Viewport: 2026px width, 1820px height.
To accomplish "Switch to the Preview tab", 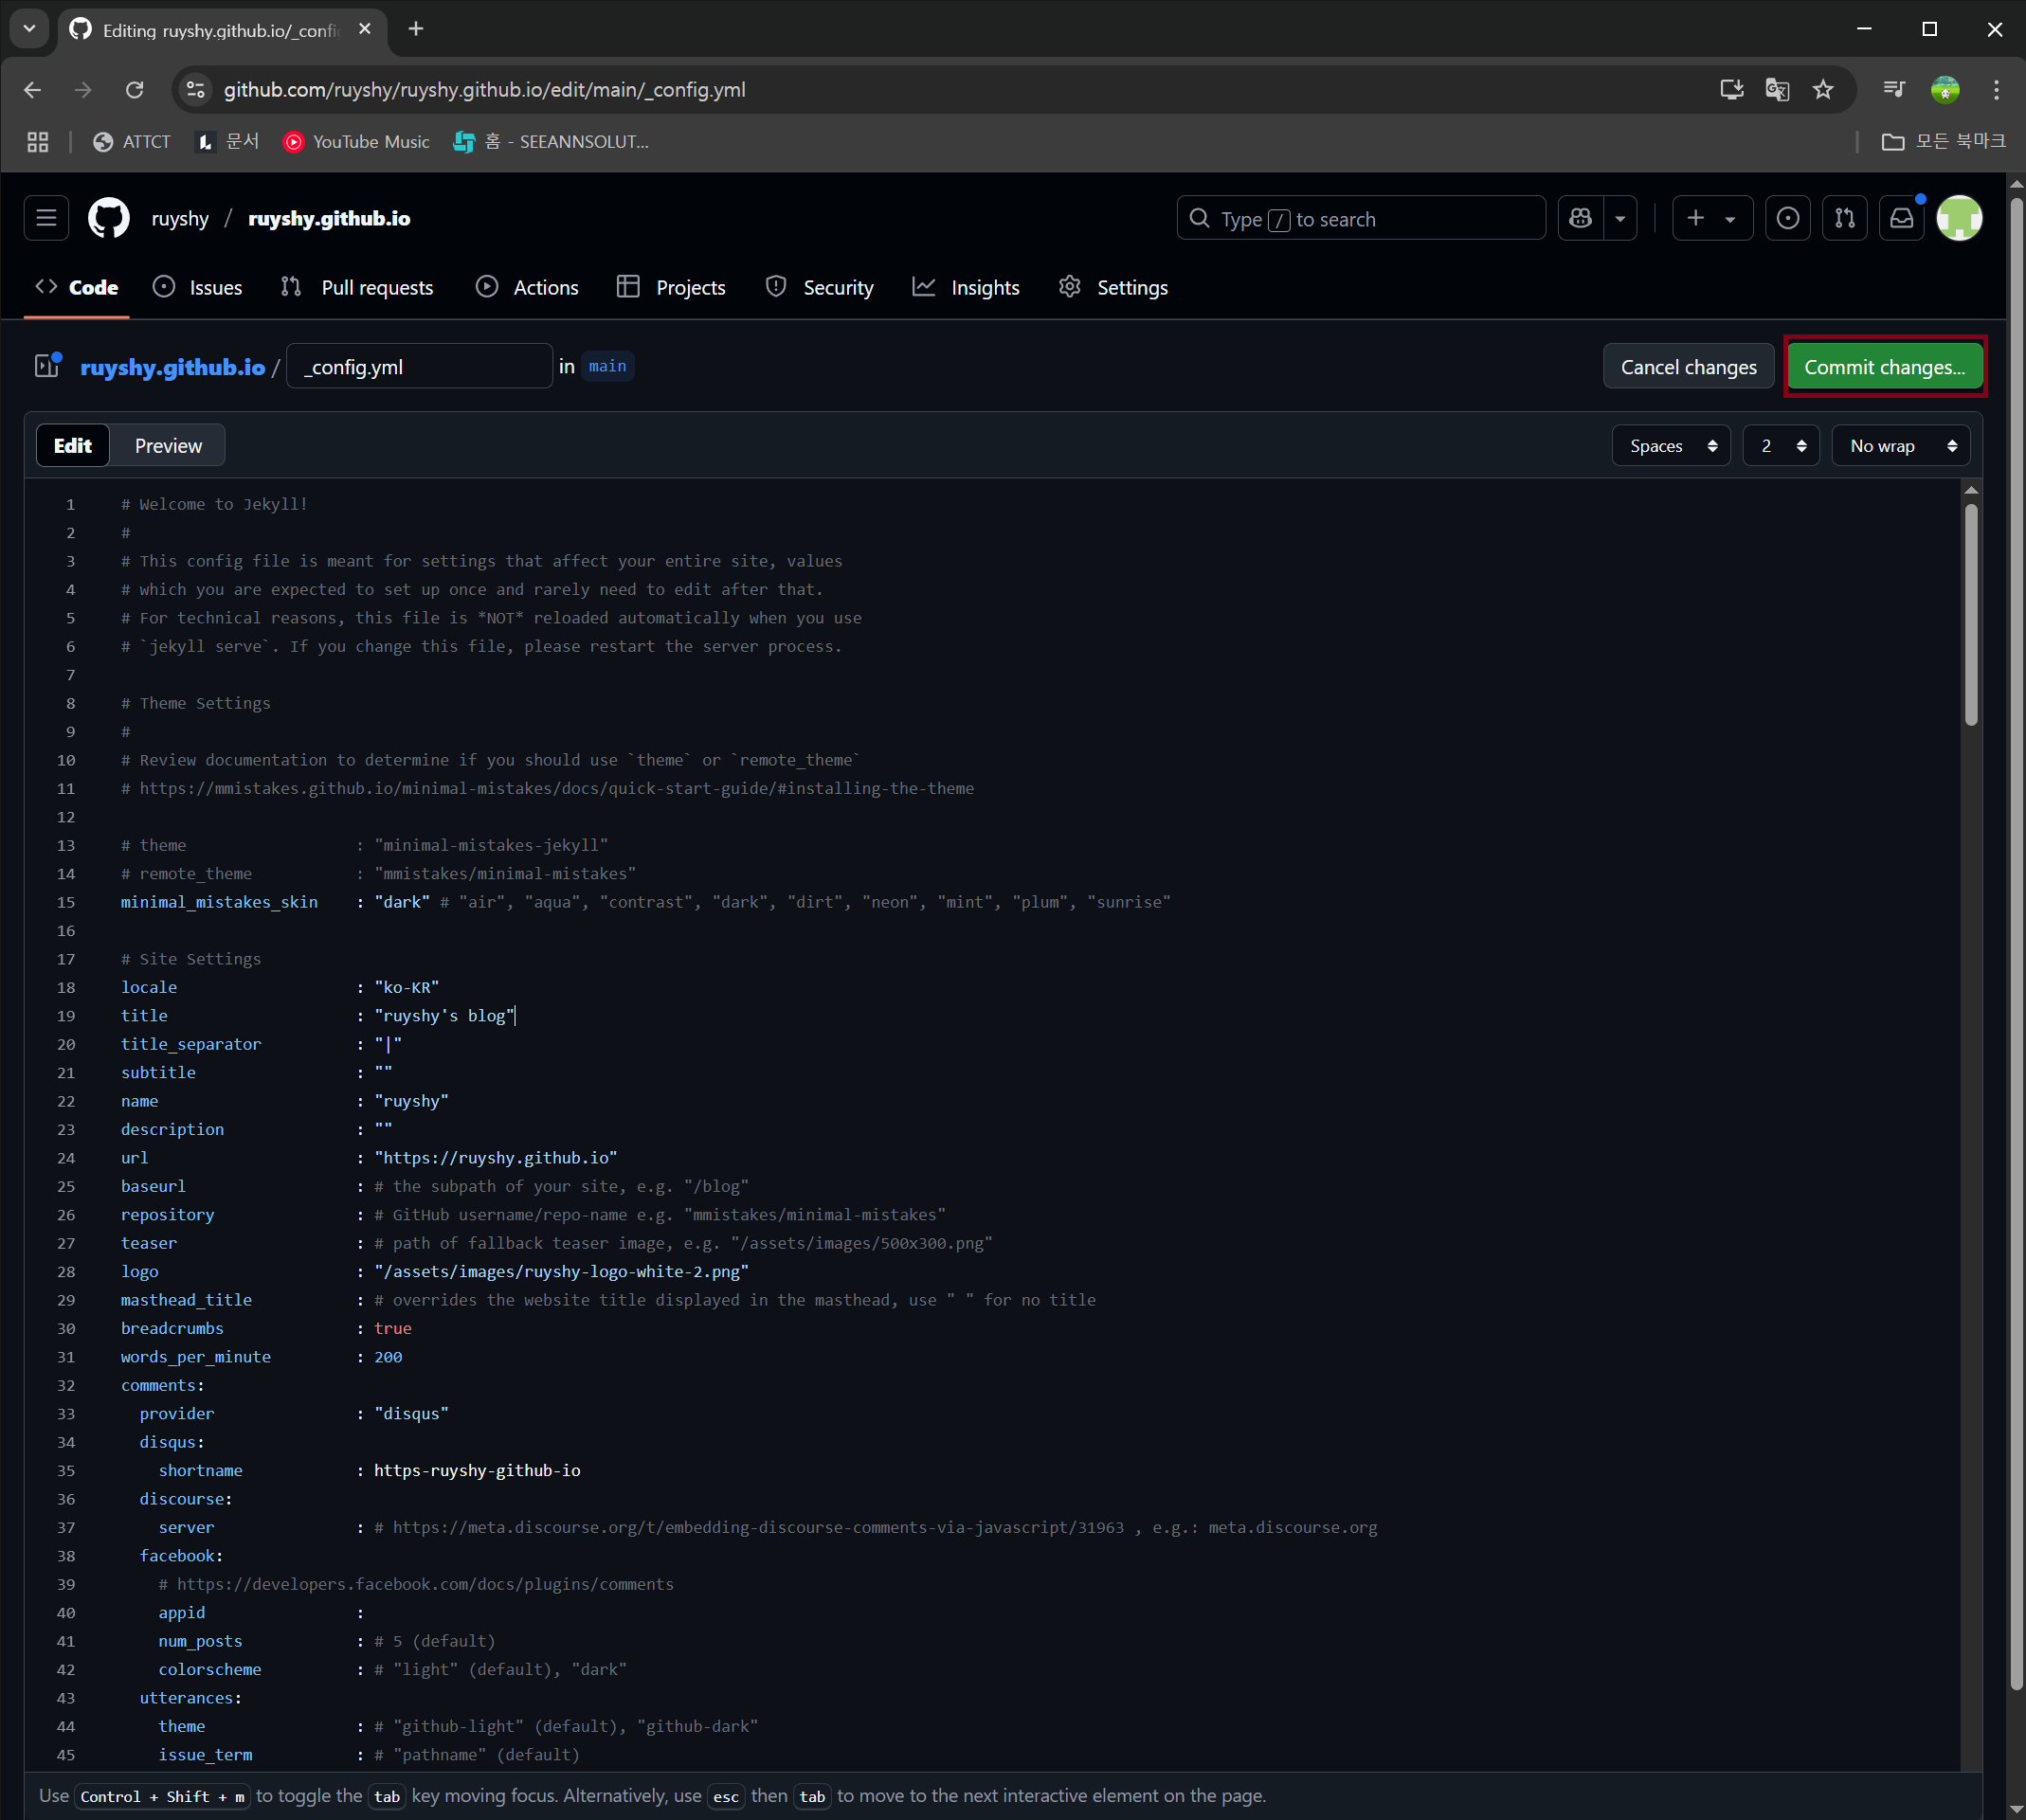I will (x=167, y=445).
